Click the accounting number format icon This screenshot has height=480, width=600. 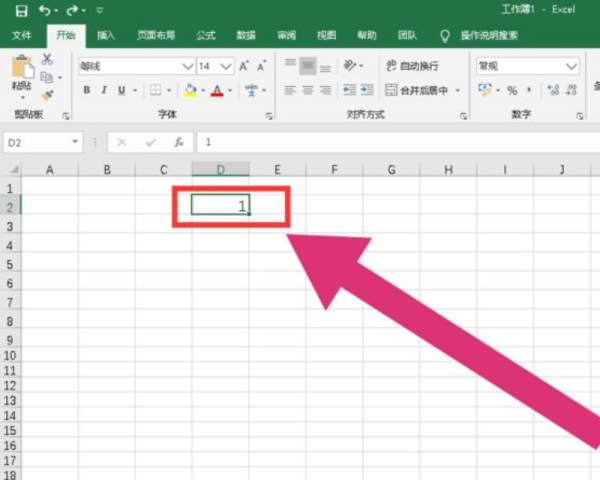485,90
